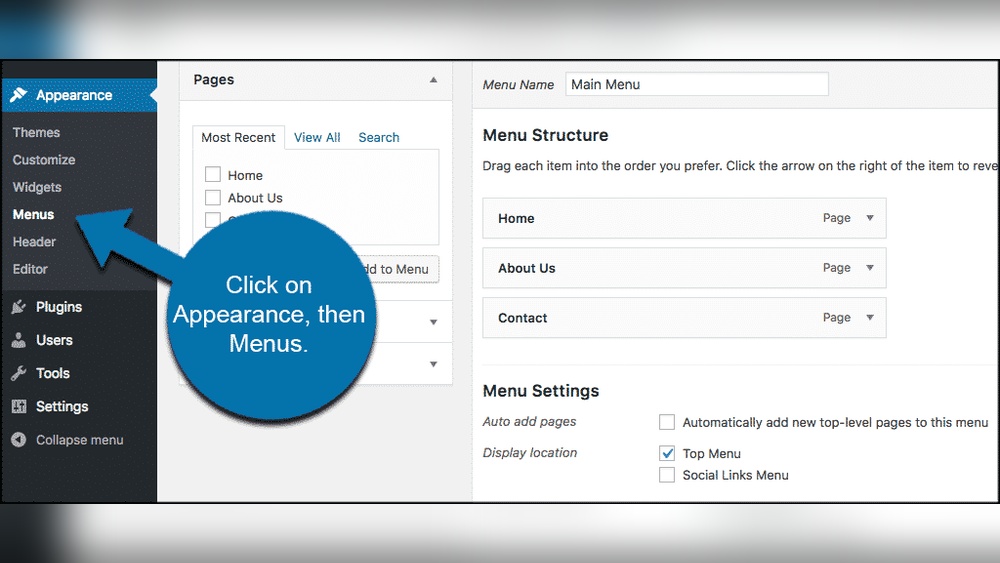This screenshot has width=1000, height=563.
Task: Expand the About Us menu item arrow
Action: (x=869, y=268)
